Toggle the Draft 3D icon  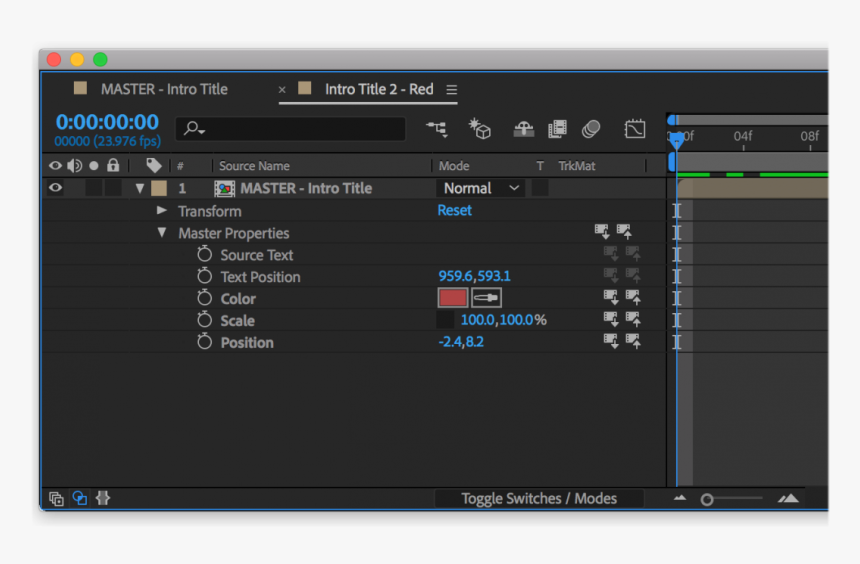479,129
